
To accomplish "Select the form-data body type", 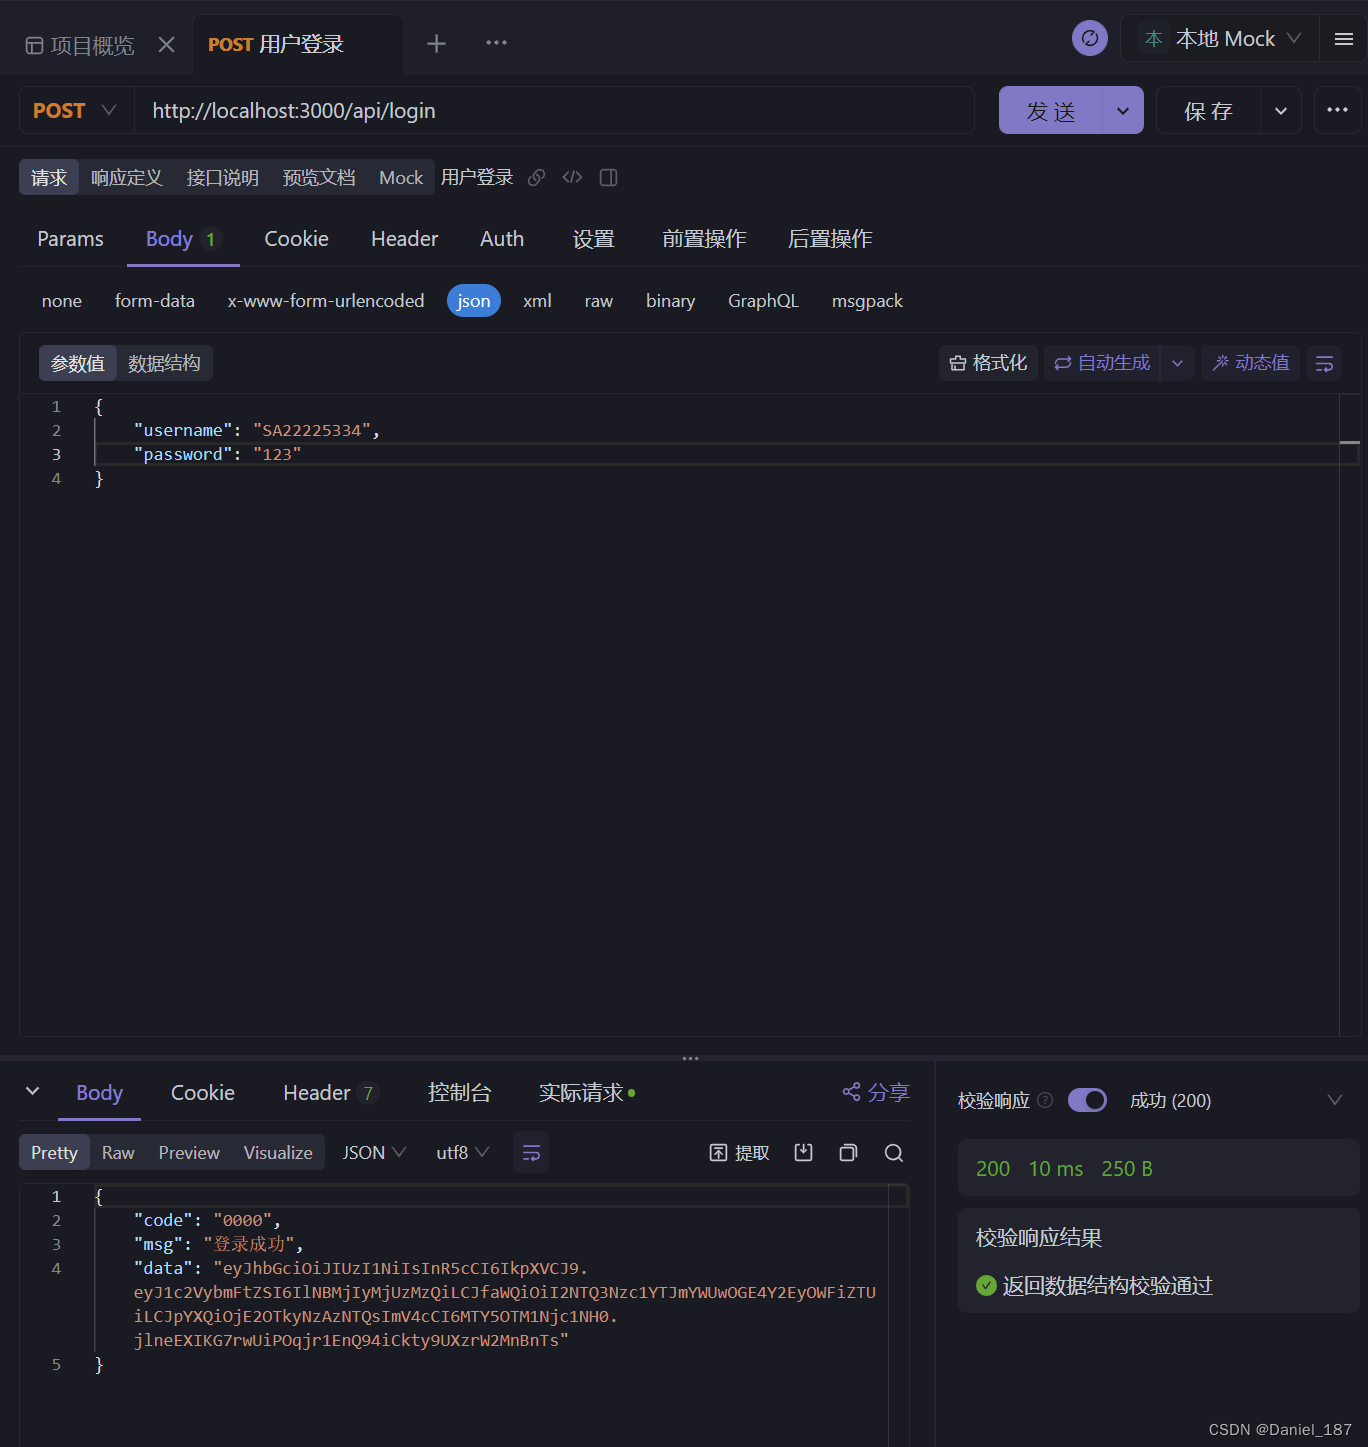I will (x=155, y=301).
